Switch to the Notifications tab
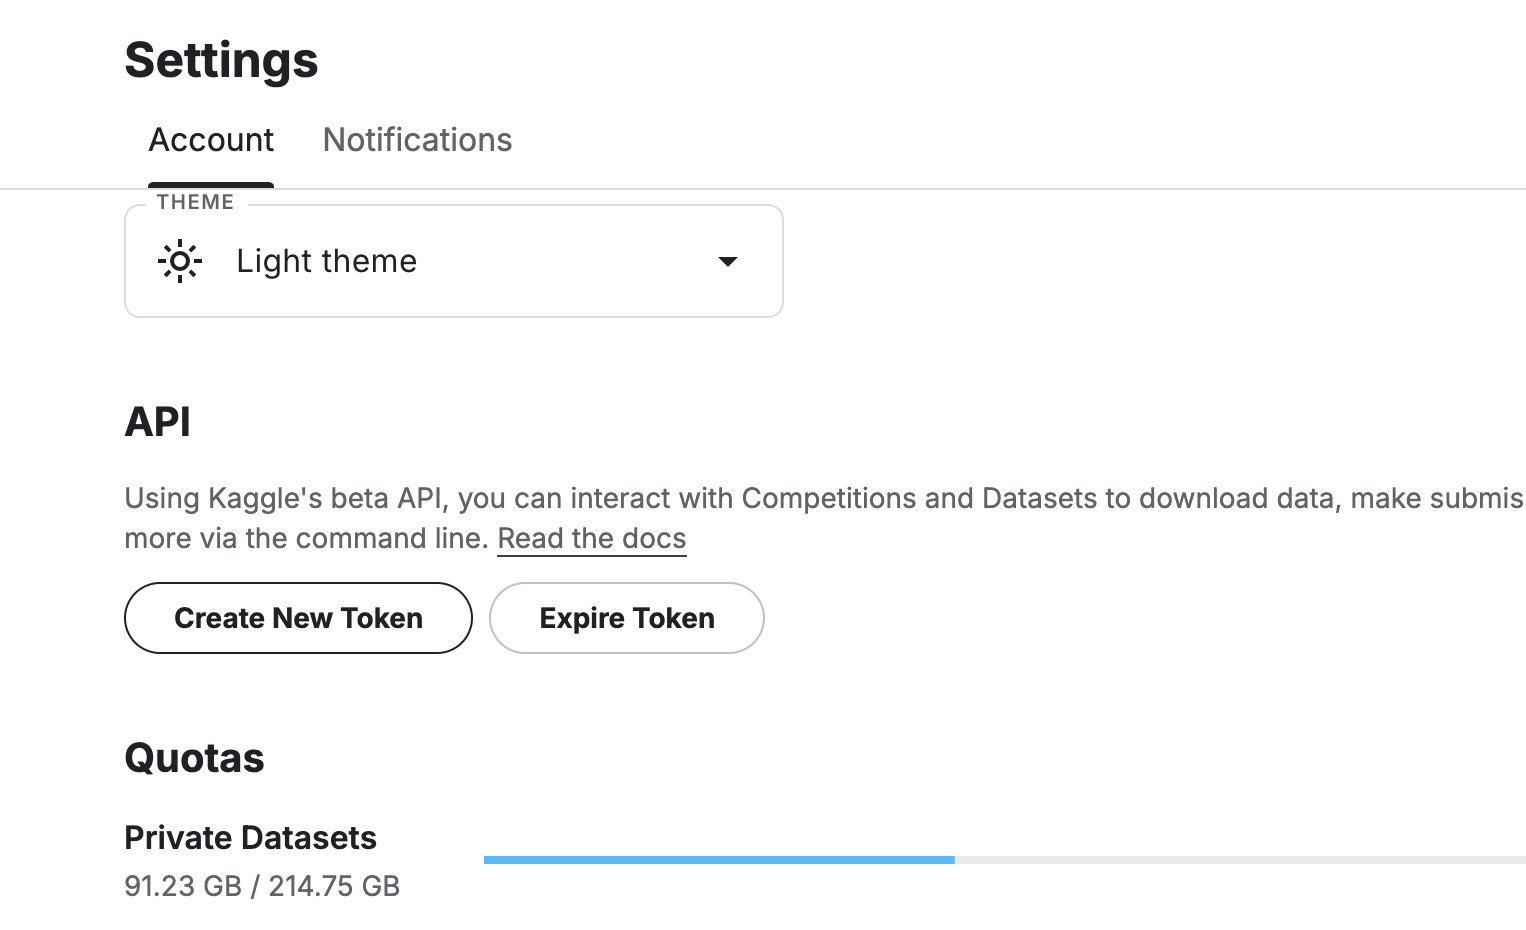The image size is (1526, 930). [417, 140]
